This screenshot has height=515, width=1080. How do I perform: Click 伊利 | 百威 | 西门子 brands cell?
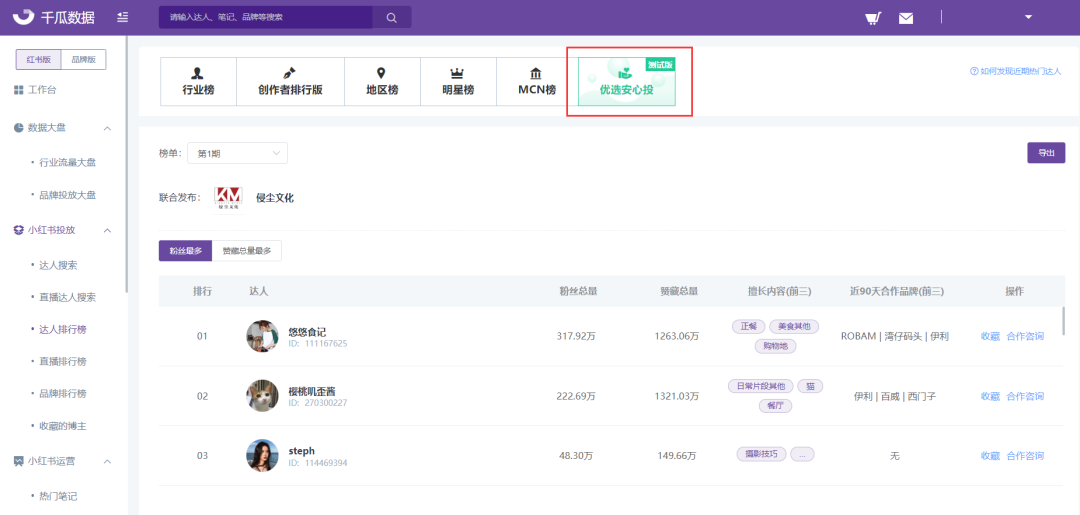(x=895, y=397)
